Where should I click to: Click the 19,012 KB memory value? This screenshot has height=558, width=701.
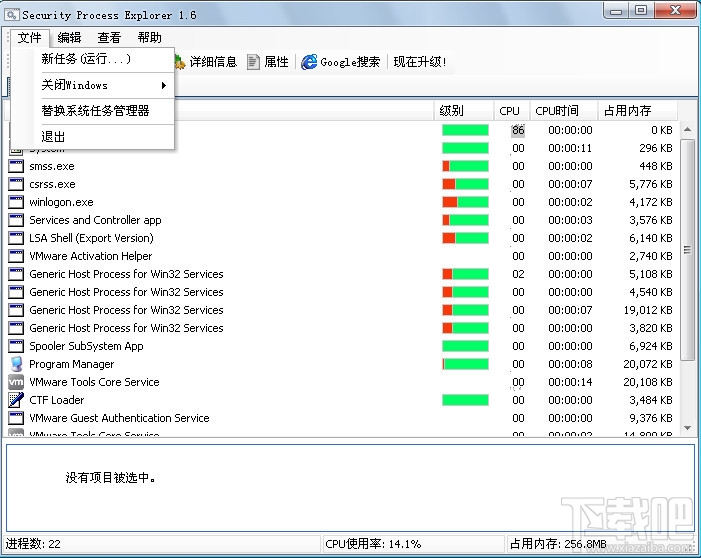click(x=648, y=310)
